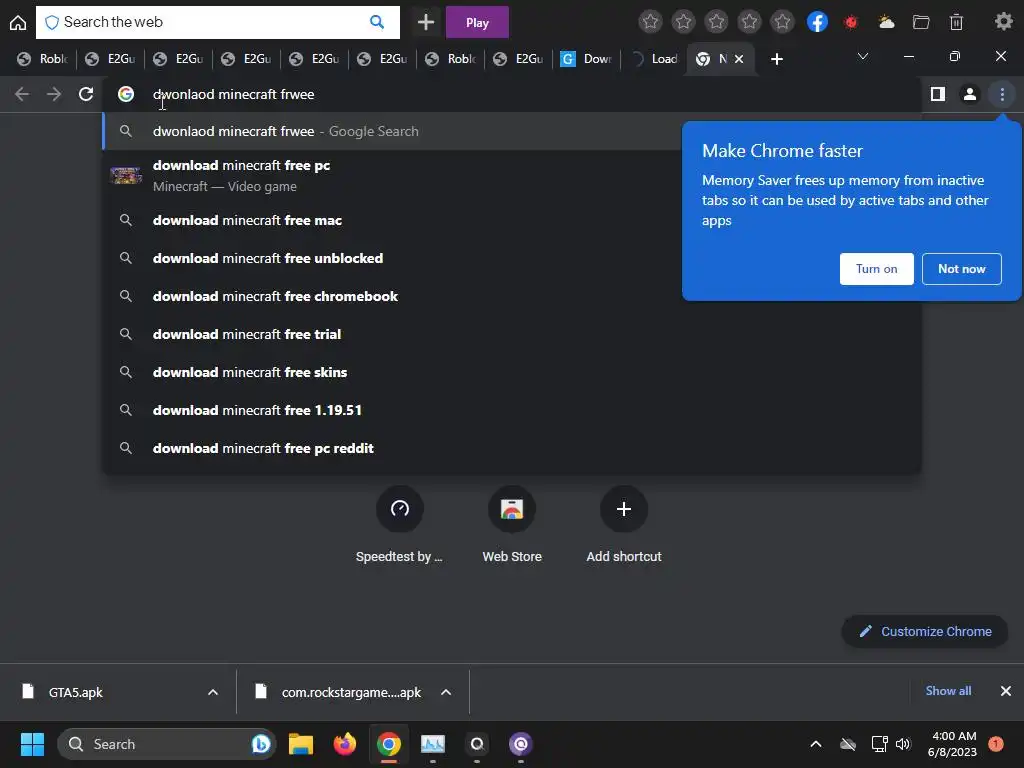Expand the tab list chevron
This screenshot has width=1024, height=768.
click(863, 56)
